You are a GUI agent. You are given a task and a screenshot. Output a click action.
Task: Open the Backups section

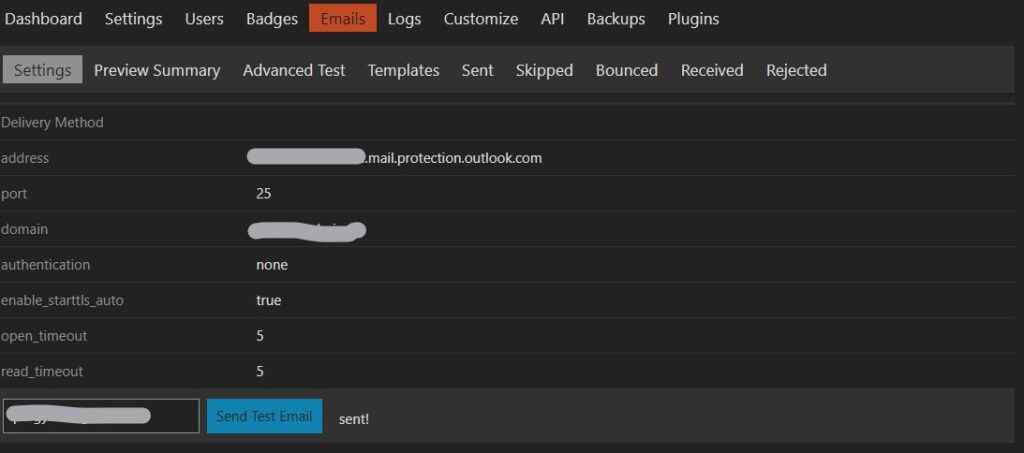(x=616, y=19)
